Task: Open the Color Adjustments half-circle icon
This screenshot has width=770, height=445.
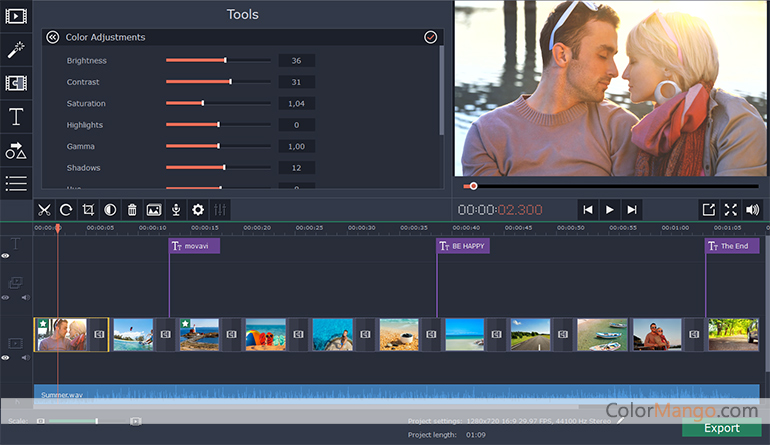Action: [x=110, y=210]
